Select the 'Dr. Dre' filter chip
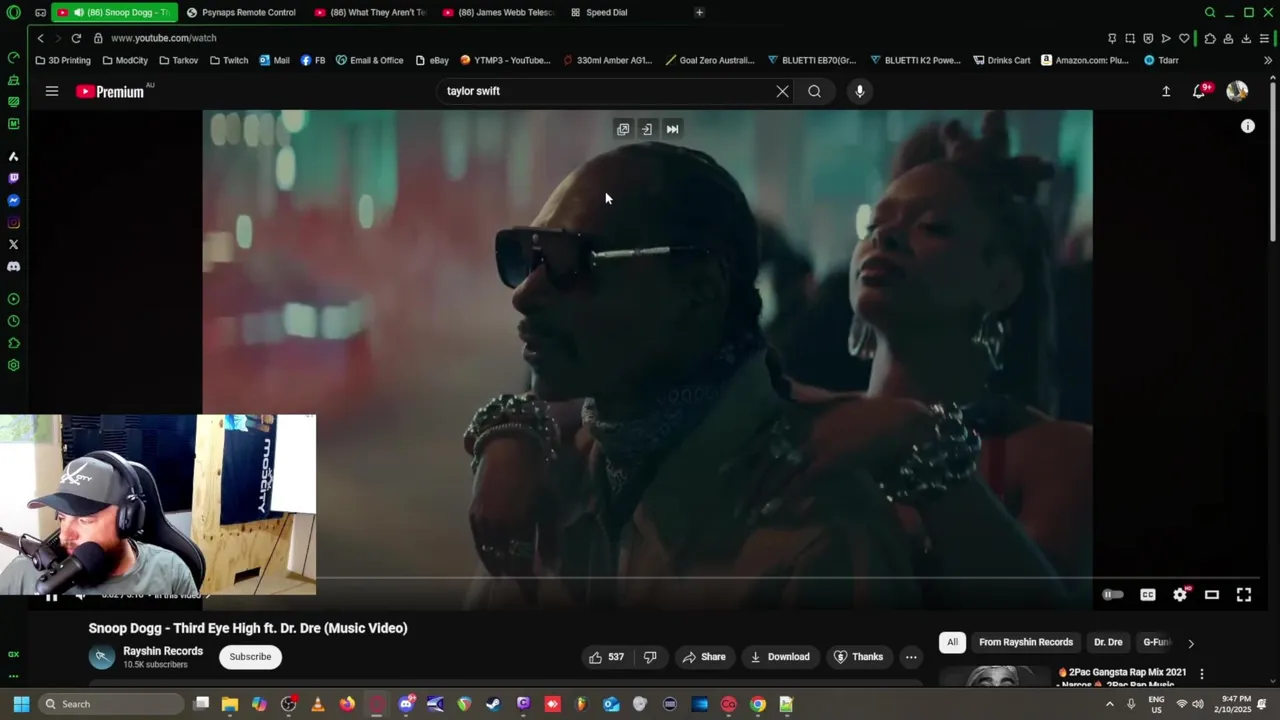The height and width of the screenshot is (720, 1280). [x=1108, y=642]
